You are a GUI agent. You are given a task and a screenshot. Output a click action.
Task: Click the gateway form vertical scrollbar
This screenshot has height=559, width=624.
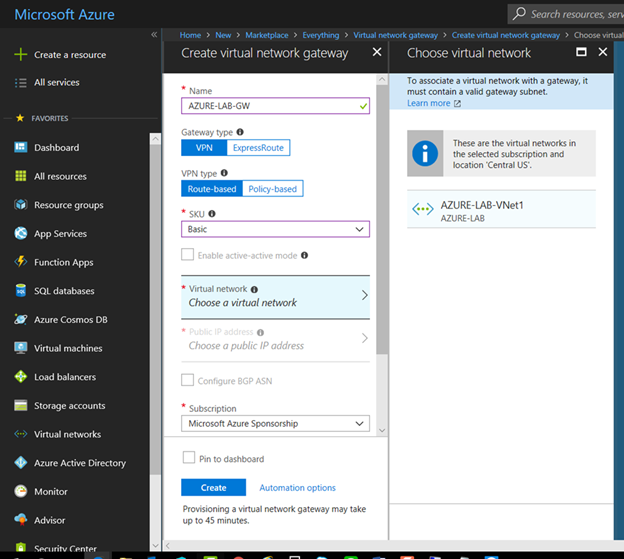coord(382,219)
